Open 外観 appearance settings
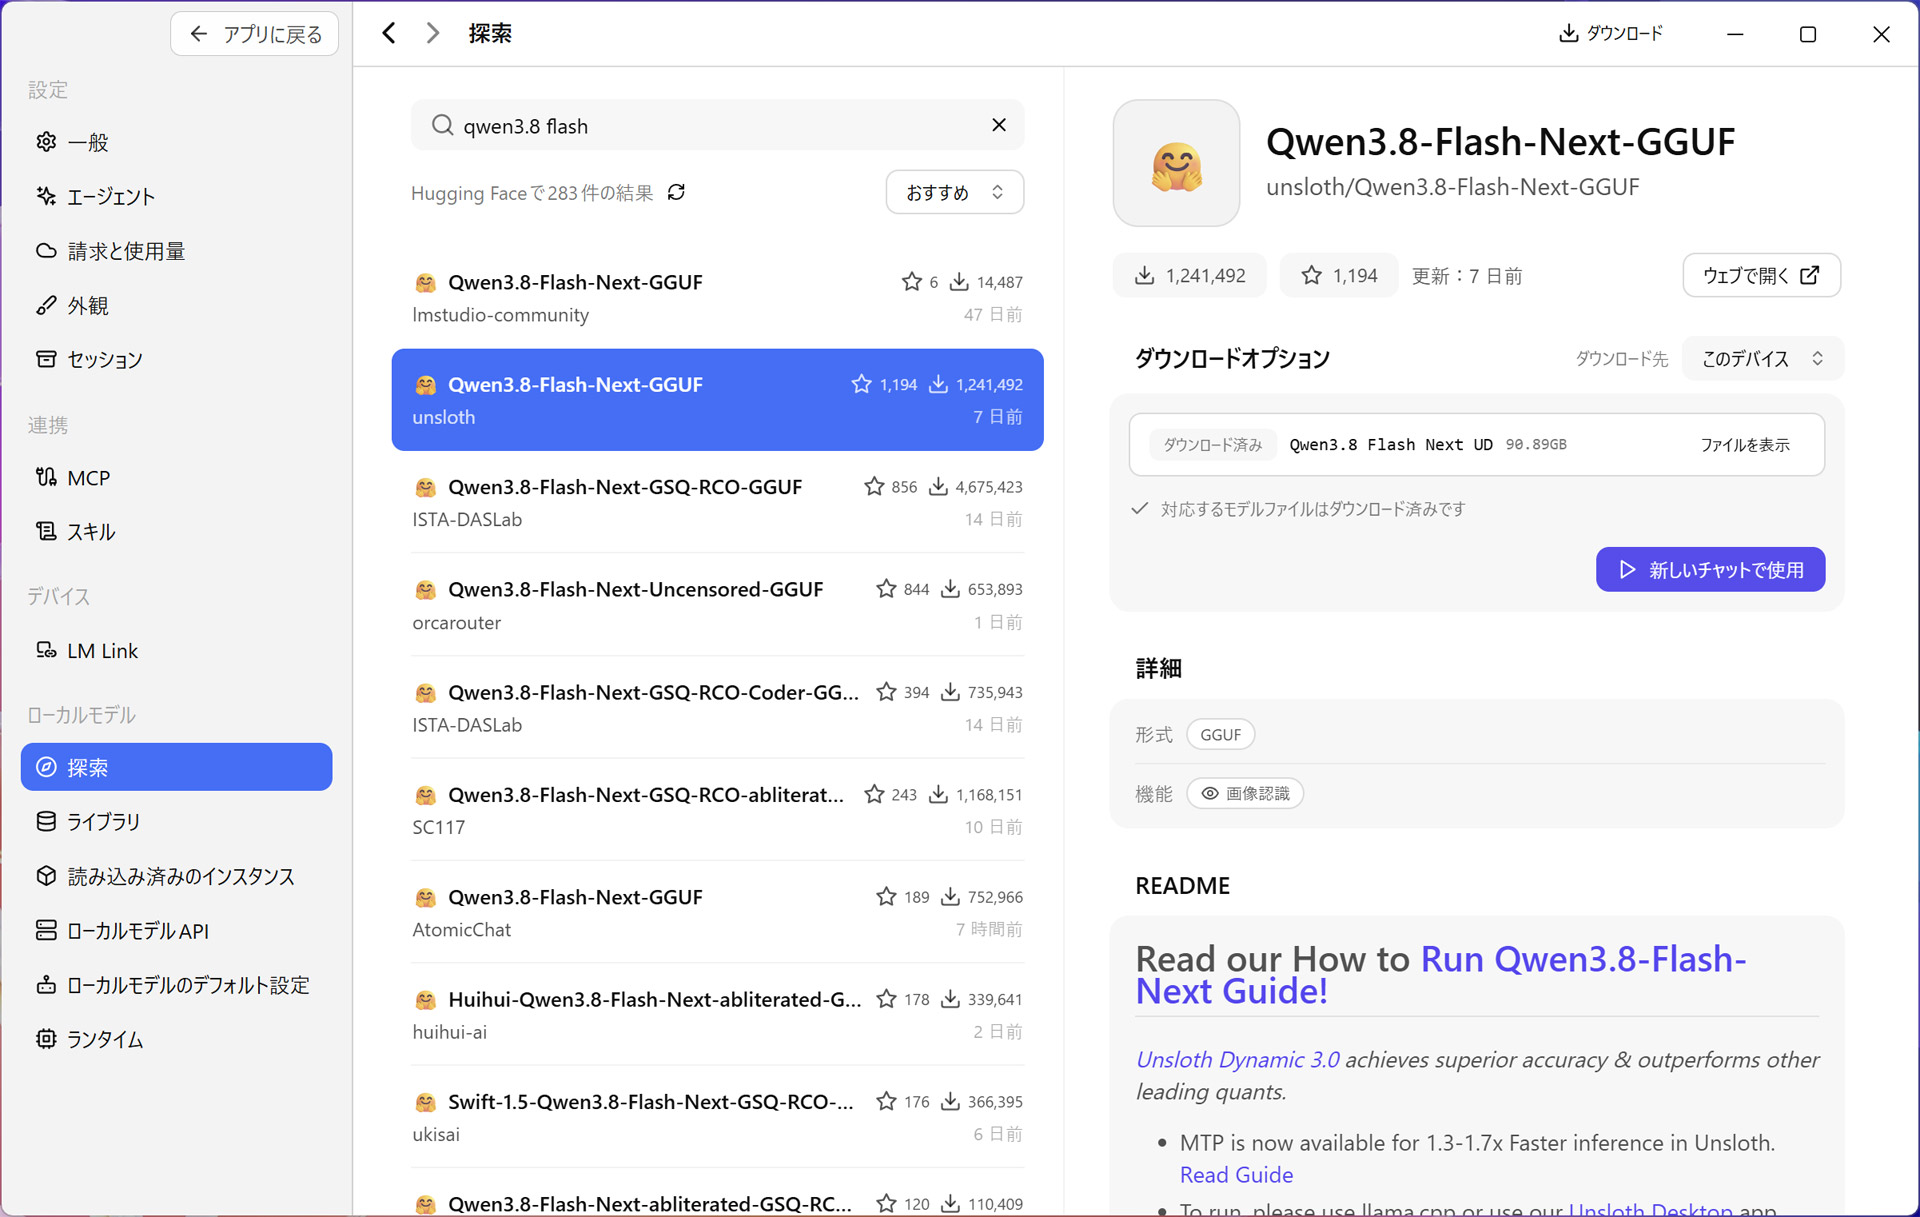The width and height of the screenshot is (1920, 1217). point(176,305)
